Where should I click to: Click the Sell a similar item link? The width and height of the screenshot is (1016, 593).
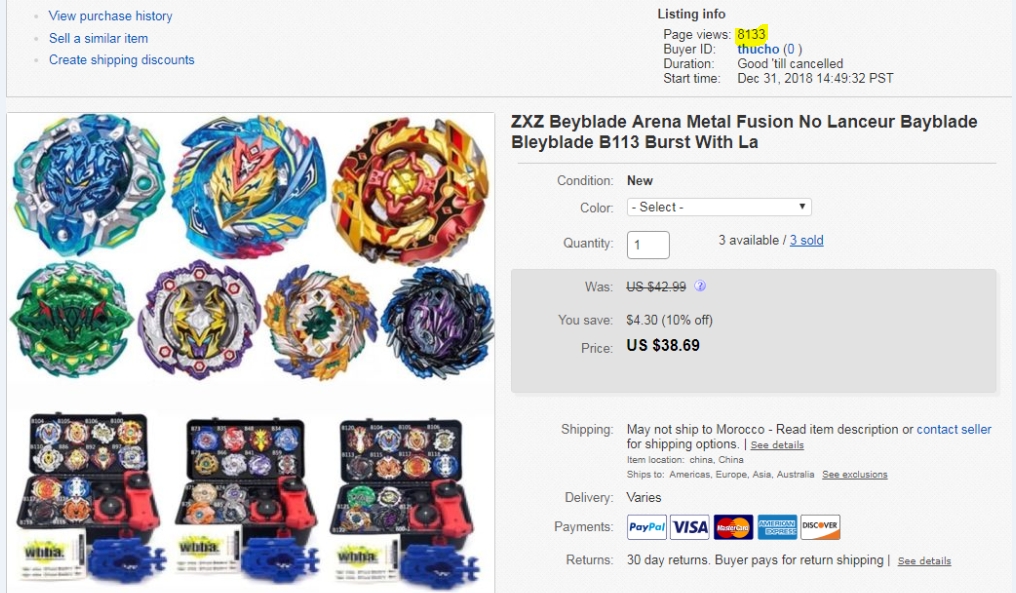(100, 38)
